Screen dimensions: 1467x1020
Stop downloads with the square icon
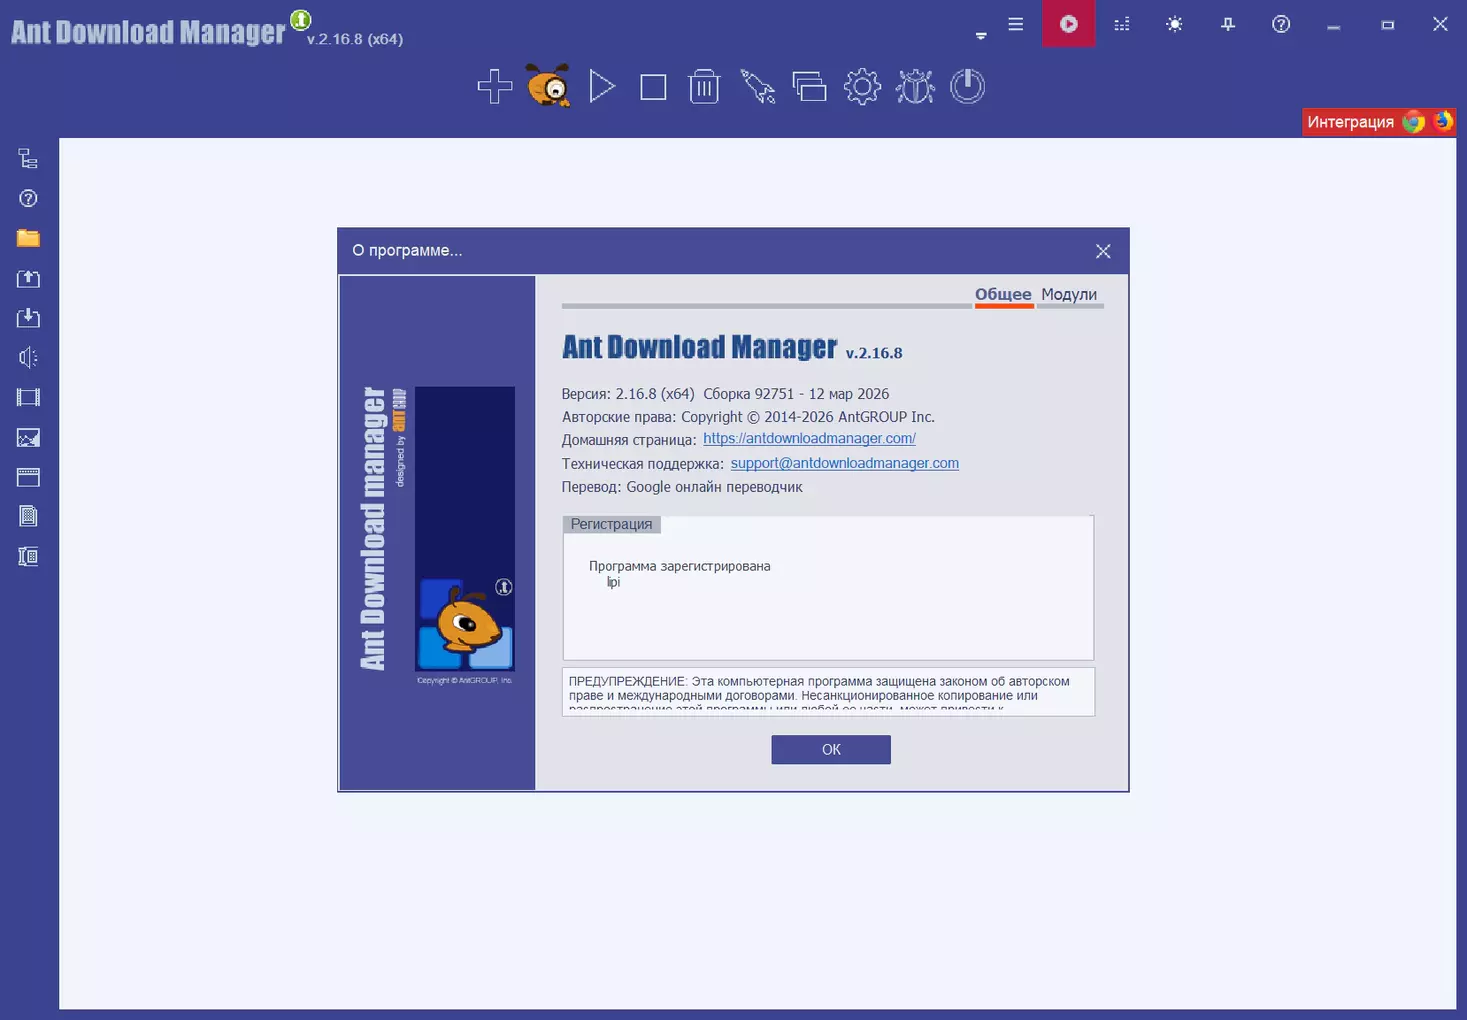click(653, 87)
